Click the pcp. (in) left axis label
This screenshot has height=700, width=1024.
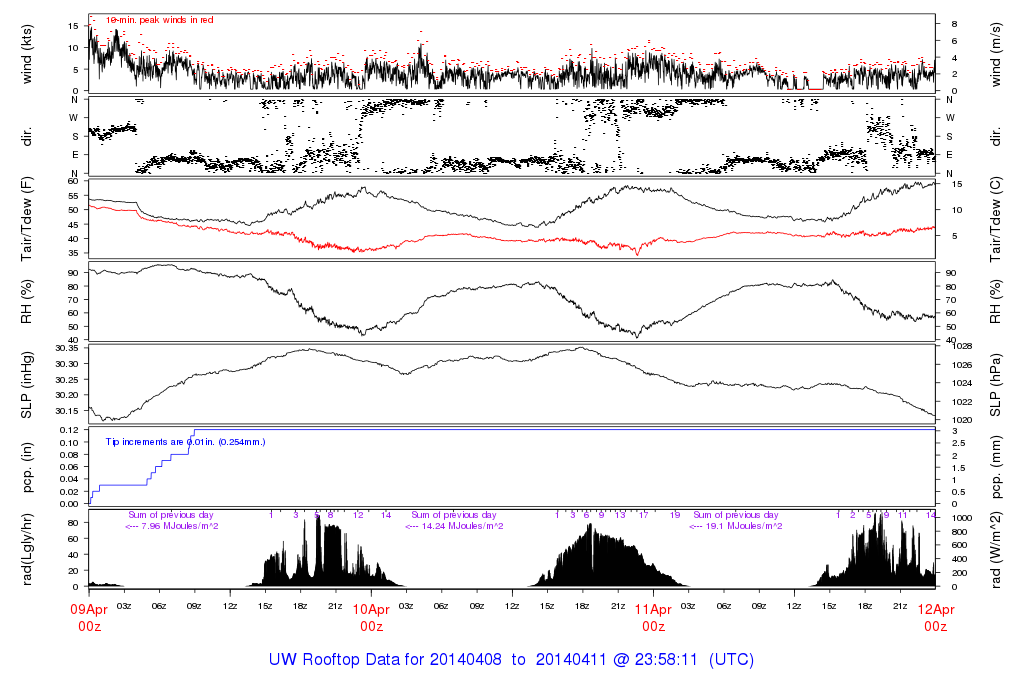coord(27,468)
